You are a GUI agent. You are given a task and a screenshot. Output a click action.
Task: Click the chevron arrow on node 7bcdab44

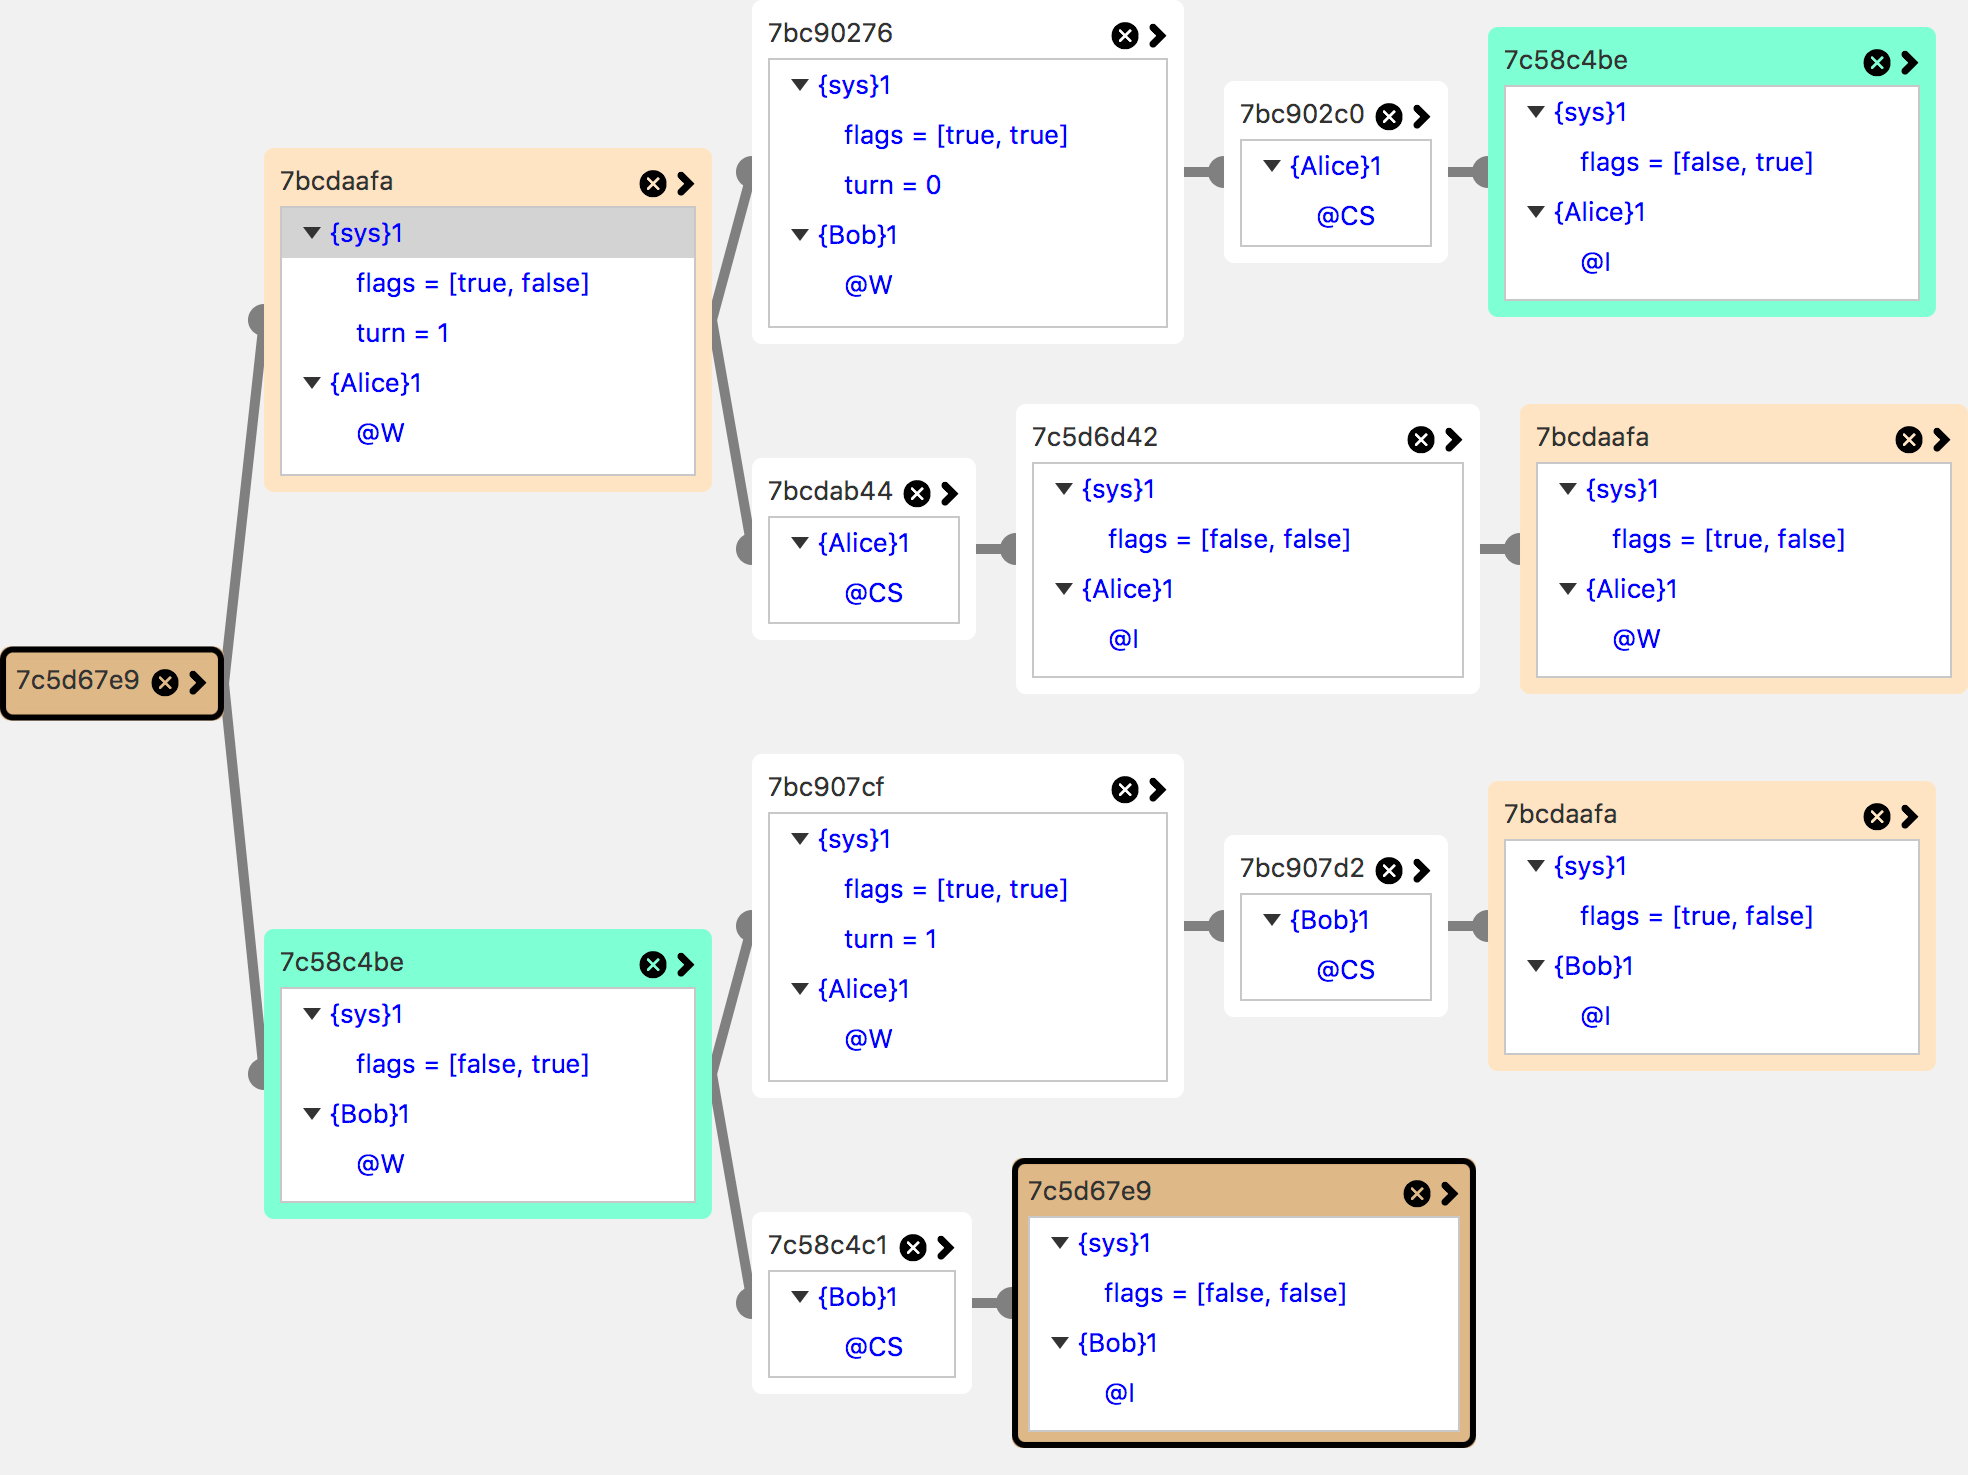(949, 494)
